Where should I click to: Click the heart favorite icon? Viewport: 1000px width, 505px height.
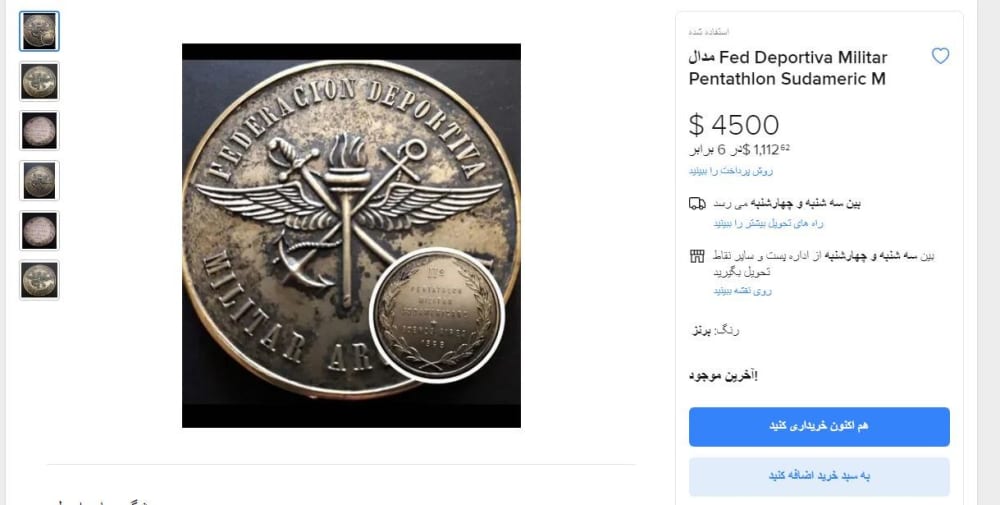point(940,56)
